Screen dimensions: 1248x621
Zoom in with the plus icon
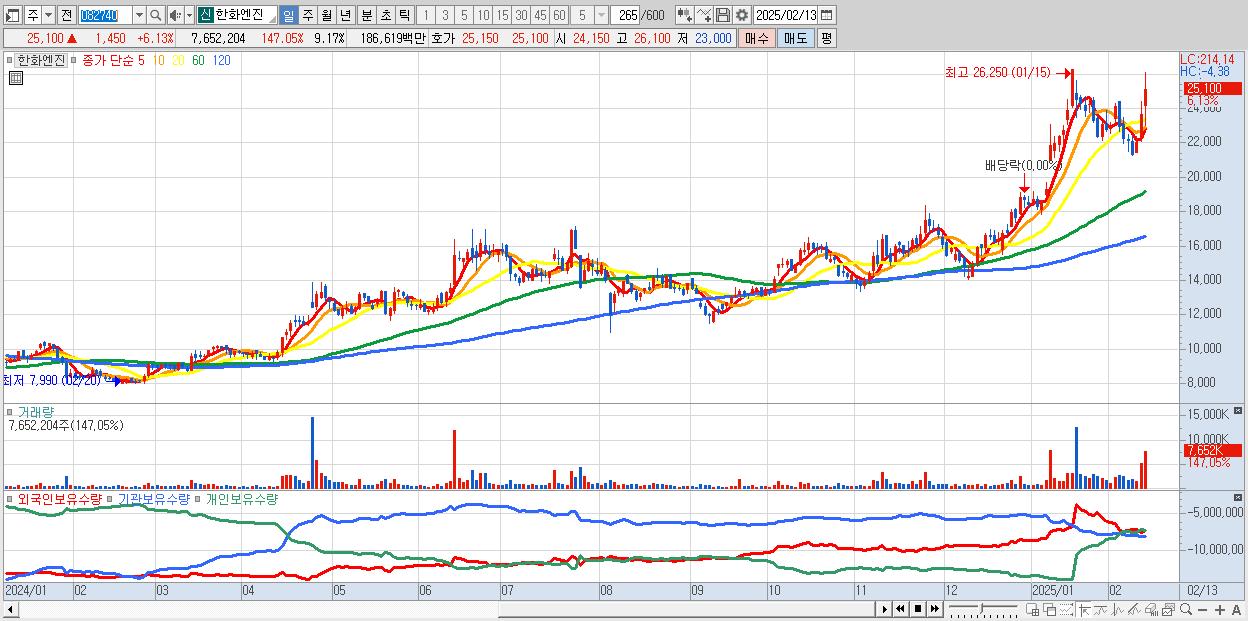tap(1220, 610)
